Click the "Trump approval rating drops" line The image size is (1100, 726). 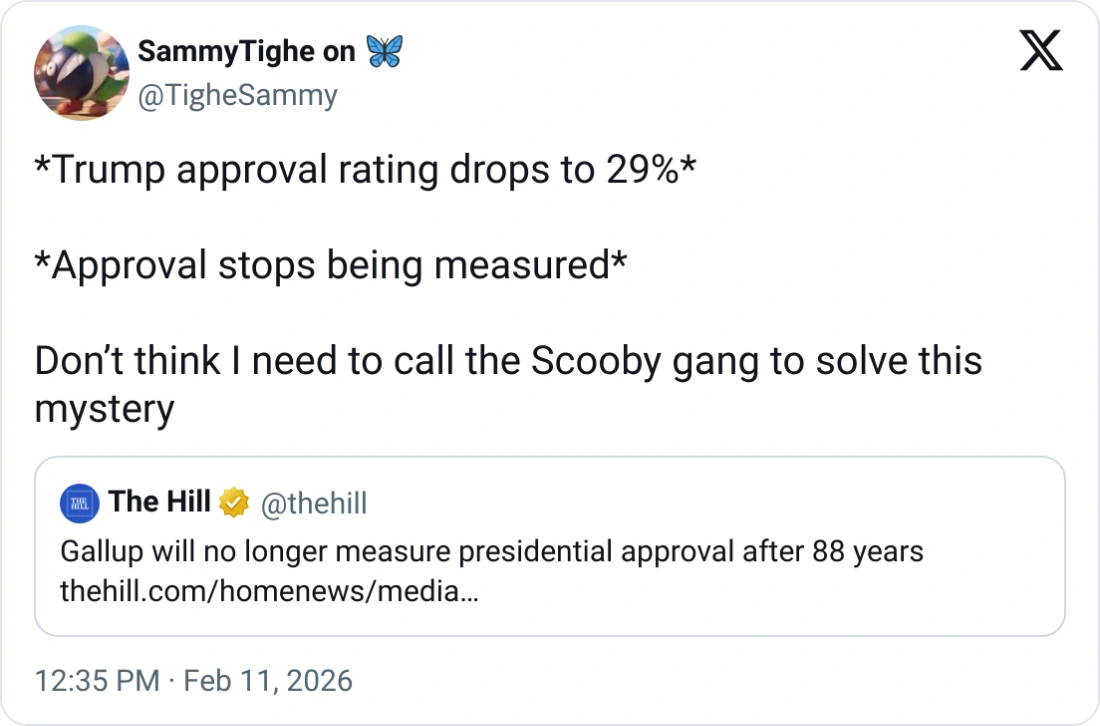(365, 171)
